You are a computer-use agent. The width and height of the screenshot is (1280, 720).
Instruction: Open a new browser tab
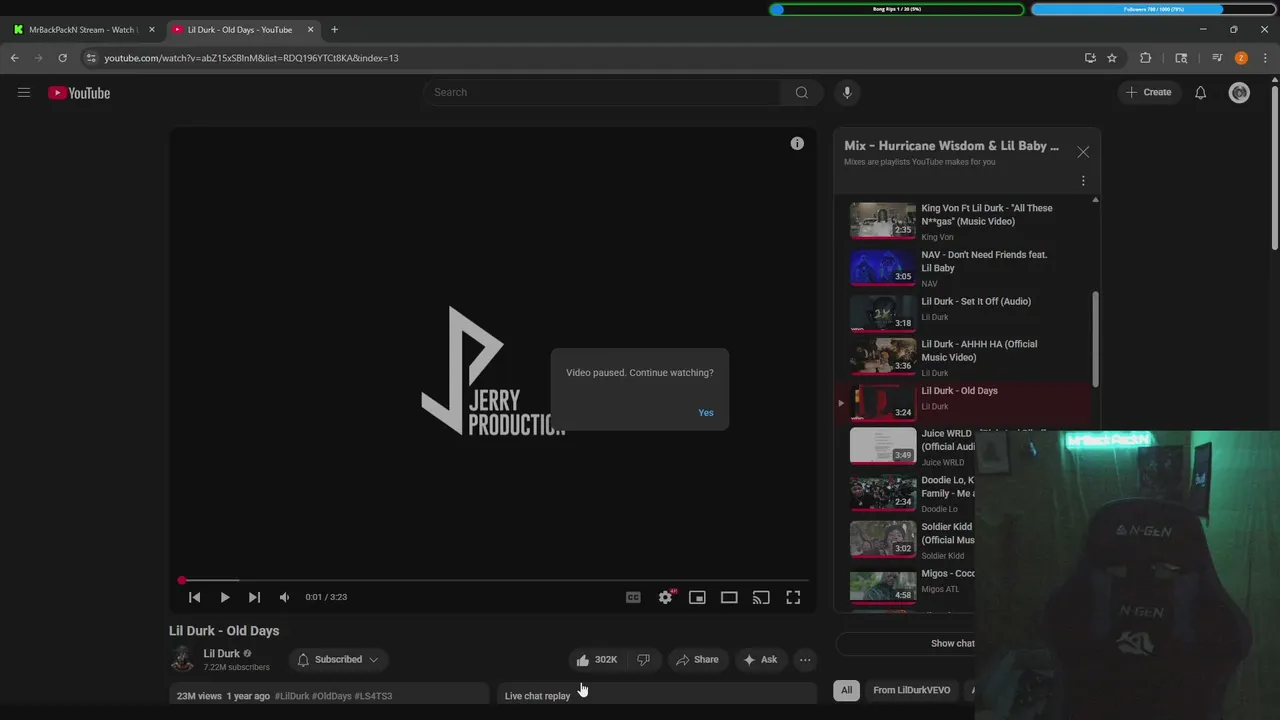[334, 30]
